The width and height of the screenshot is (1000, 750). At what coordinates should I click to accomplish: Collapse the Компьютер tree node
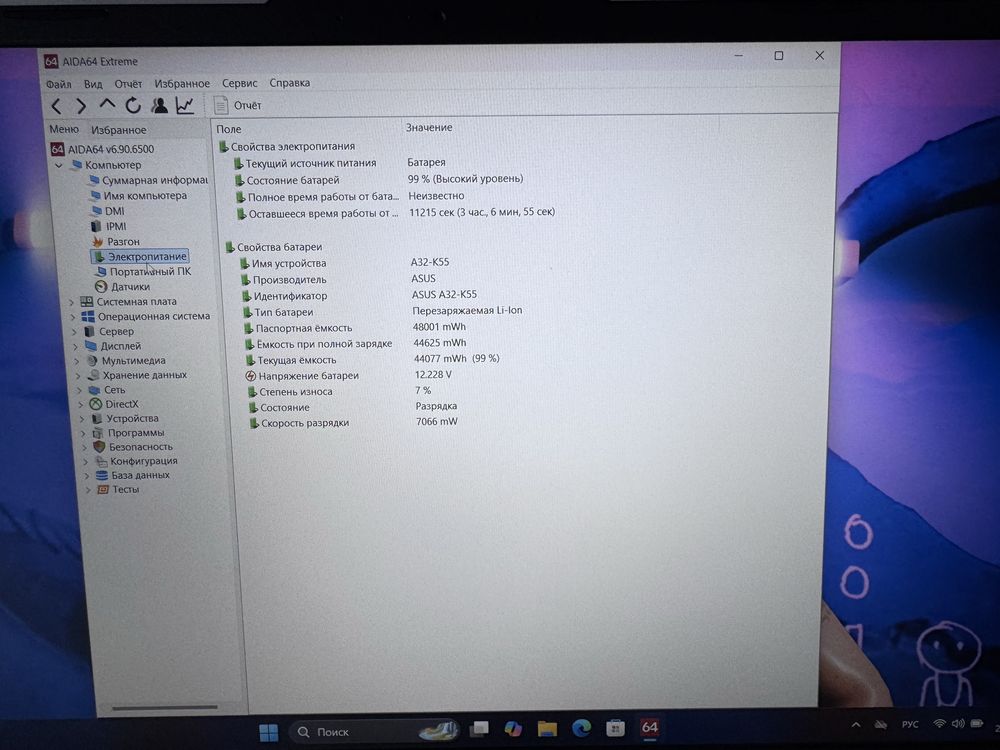click(59, 165)
